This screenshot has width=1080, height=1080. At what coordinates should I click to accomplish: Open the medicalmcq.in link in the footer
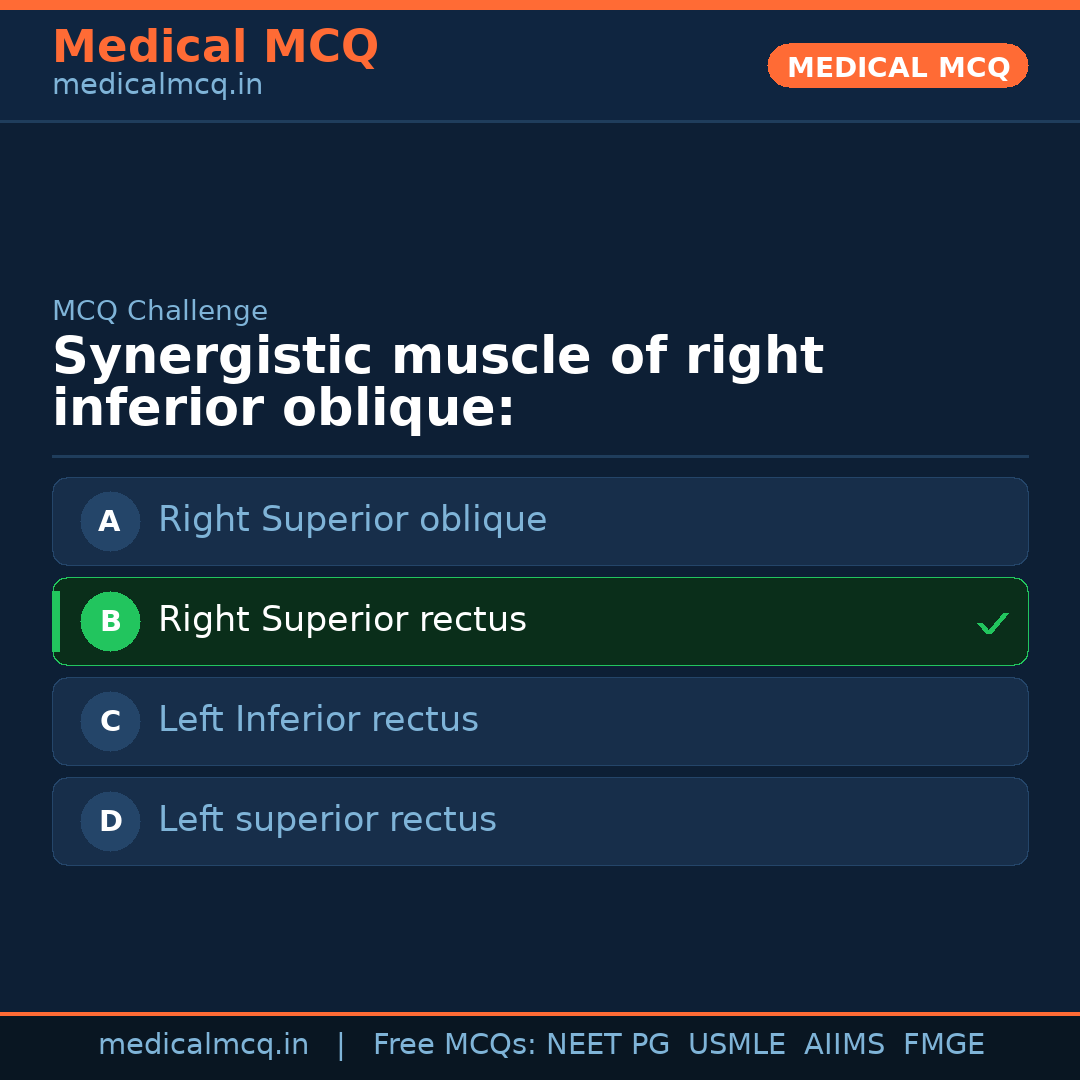(x=203, y=1045)
